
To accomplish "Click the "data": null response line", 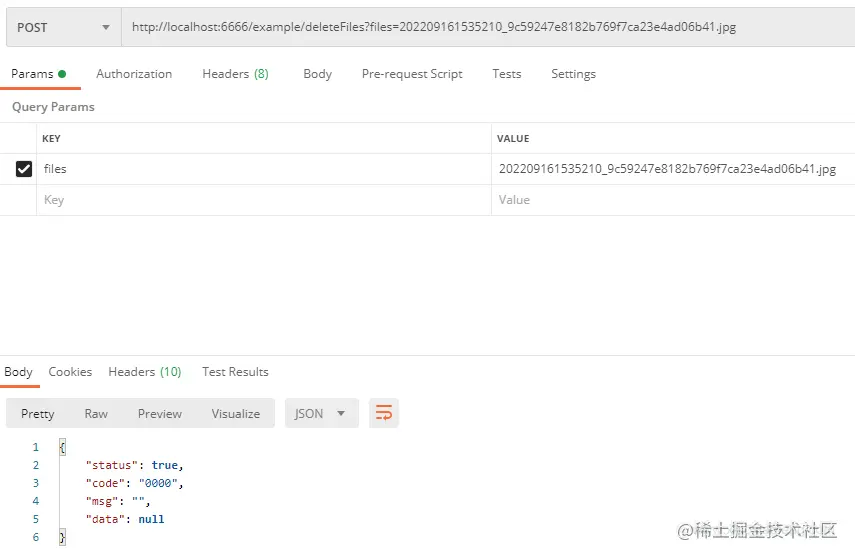I will click(x=124, y=519).
